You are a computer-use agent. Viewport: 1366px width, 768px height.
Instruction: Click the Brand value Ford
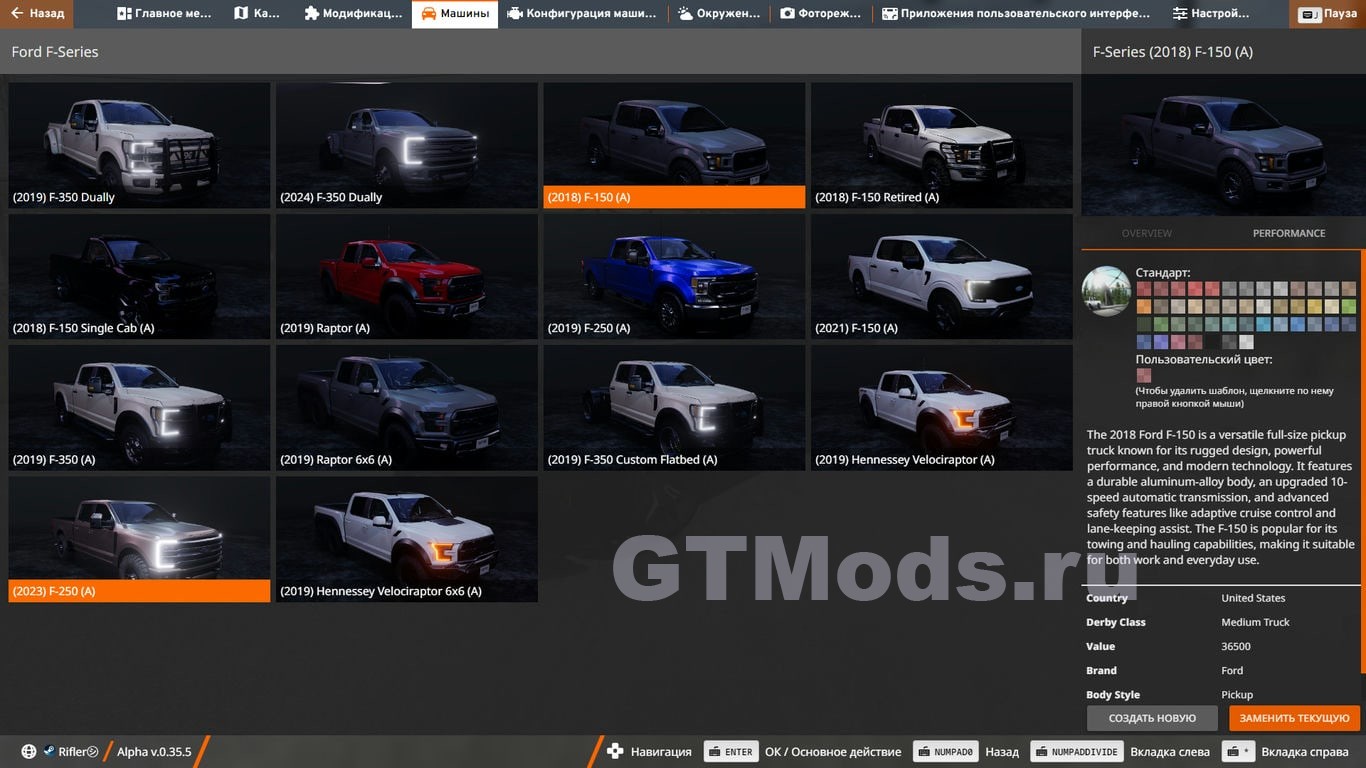tap(1232, 670)
